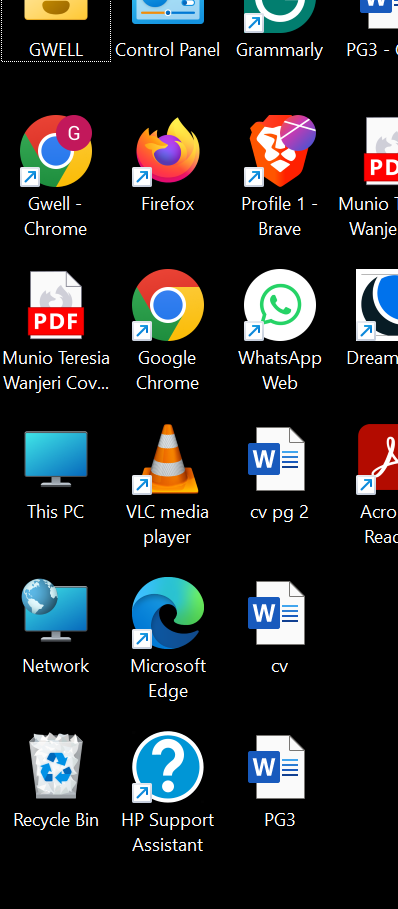Click the 'GWELL' label text

[56, 50]
